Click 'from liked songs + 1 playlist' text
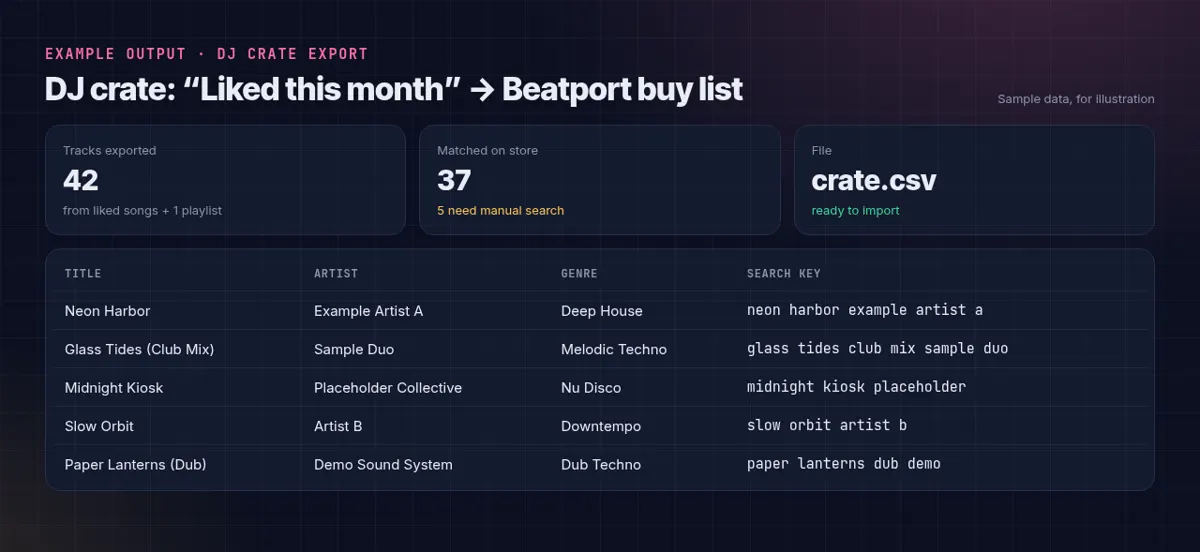 coord(142,211)
